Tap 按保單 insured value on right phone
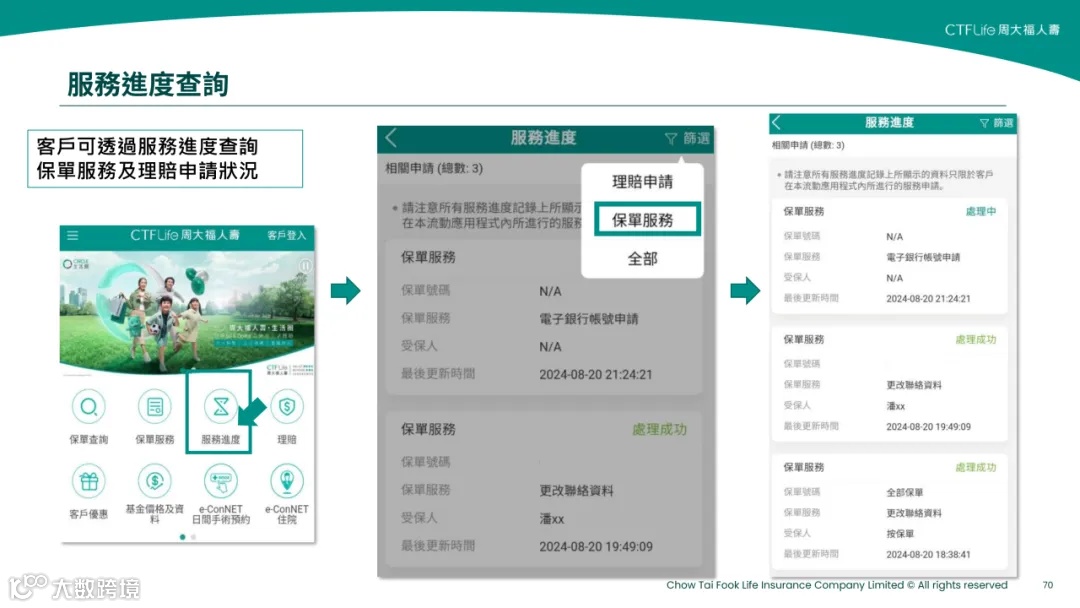 (x=900, y=534)
